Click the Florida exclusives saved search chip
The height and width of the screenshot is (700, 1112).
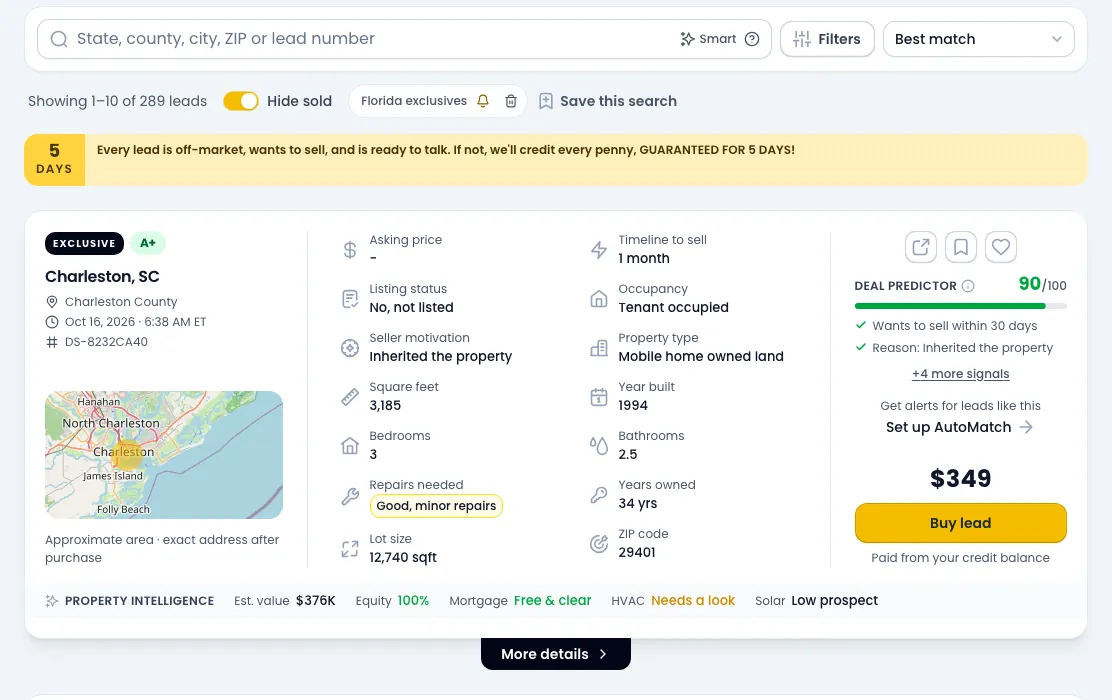(x=413, y=101)
